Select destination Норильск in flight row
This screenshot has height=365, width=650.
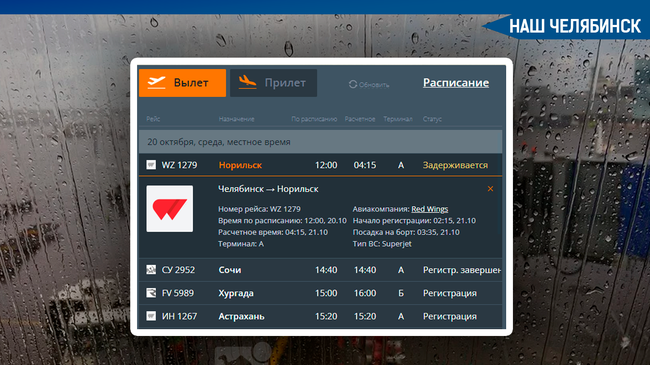point(240,165)
